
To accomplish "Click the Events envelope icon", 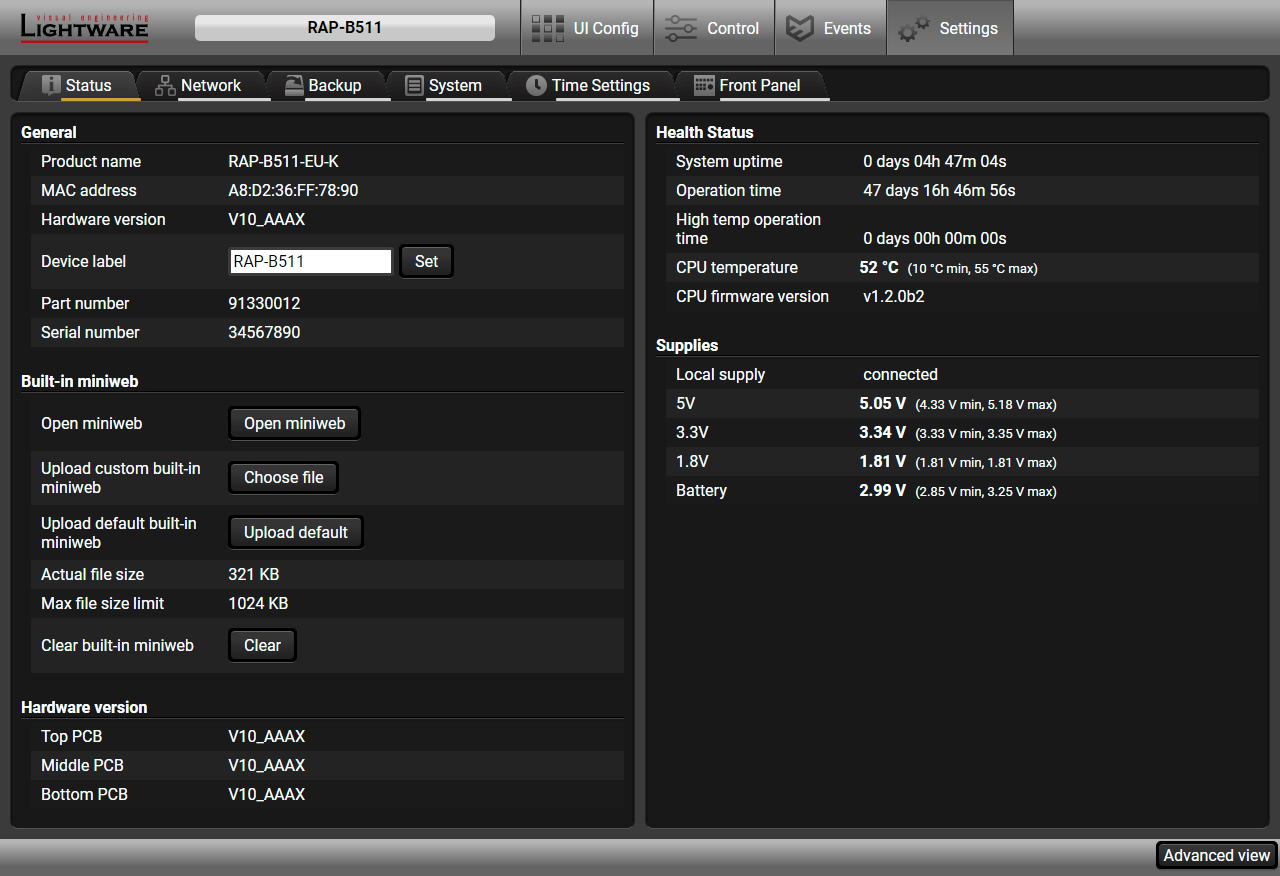I will tap(799, 28).
